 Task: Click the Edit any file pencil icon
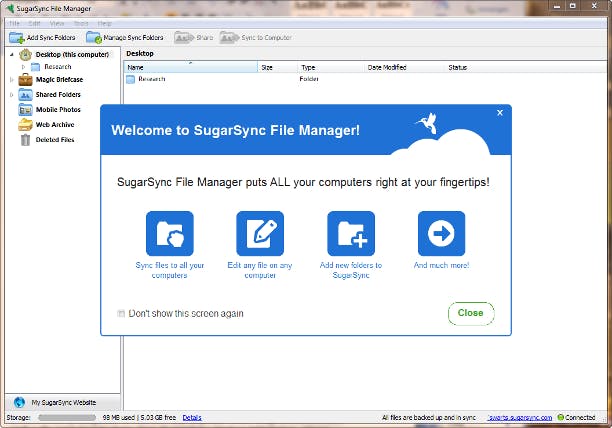coord(260,233)
